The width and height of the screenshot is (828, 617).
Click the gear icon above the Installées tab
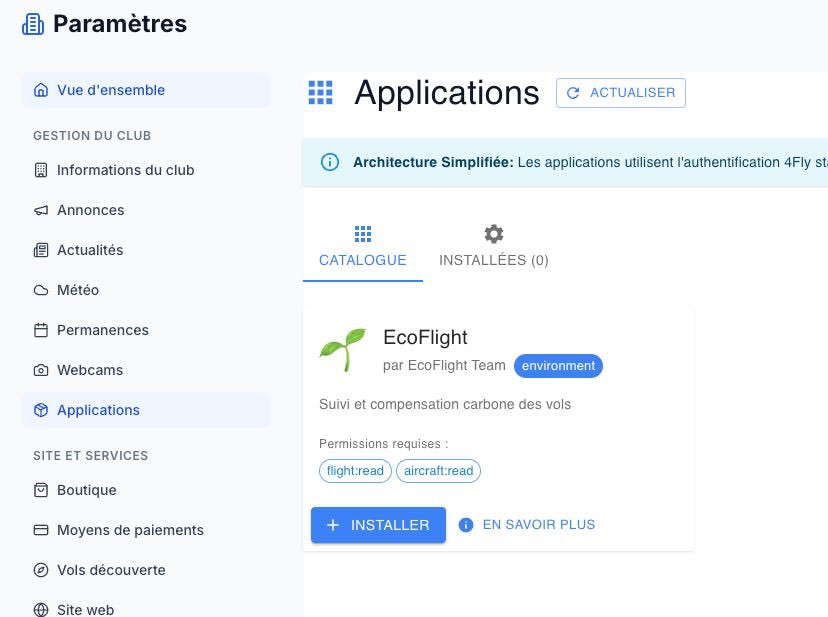493,233
